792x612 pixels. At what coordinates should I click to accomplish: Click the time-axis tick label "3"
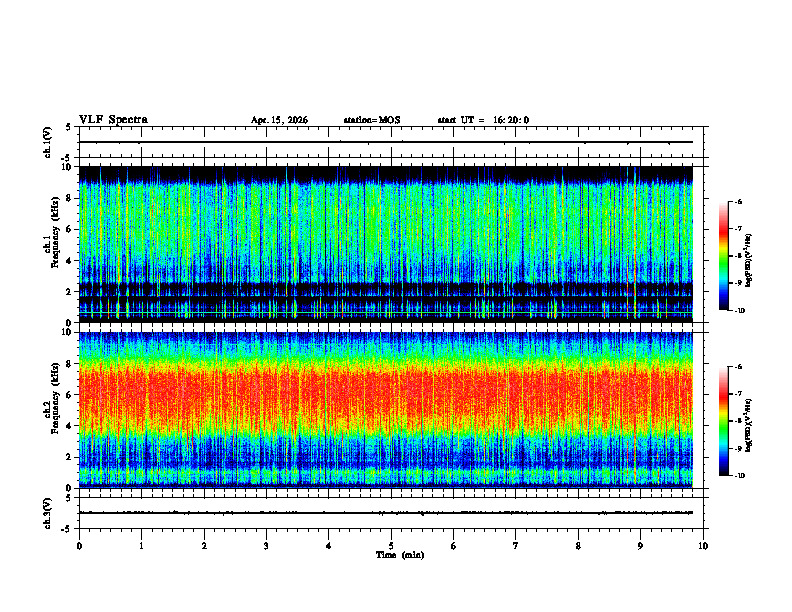266,546
